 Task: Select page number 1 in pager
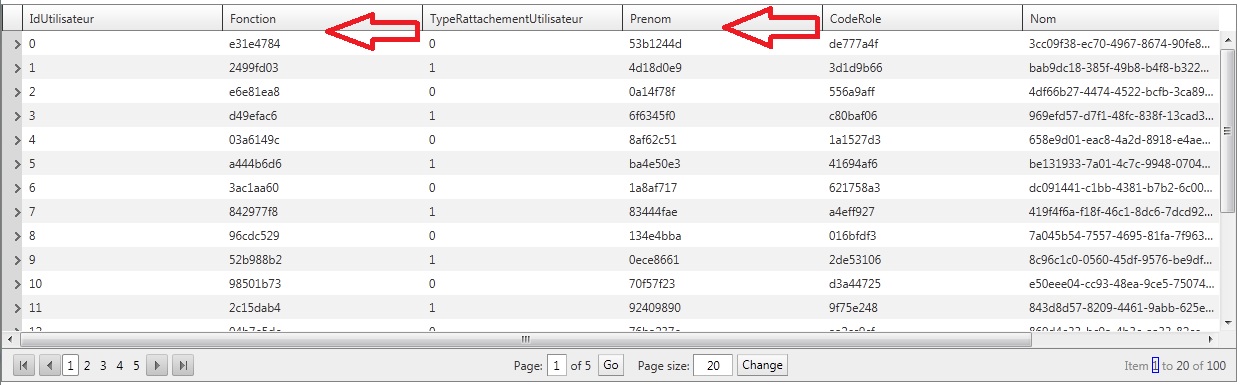click(71, 366)
